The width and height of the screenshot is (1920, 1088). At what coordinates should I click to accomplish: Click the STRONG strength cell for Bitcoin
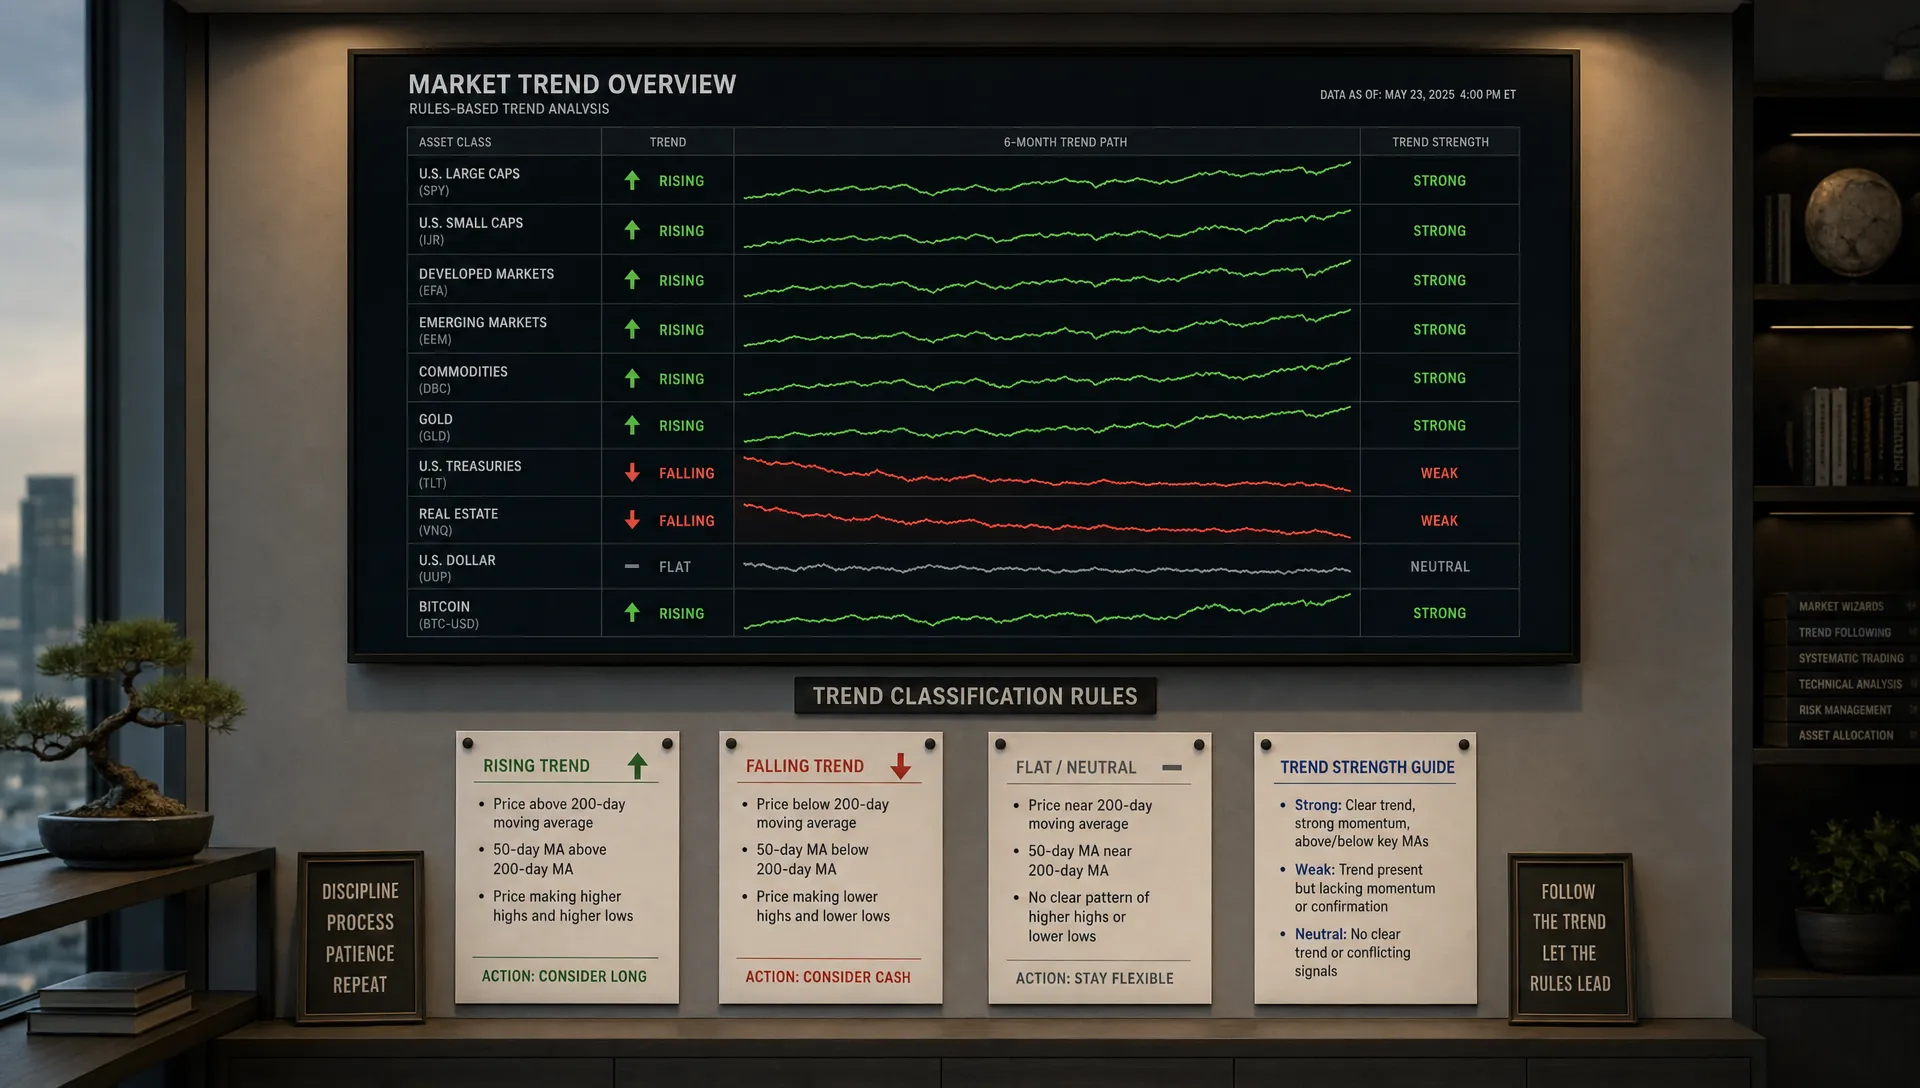(x=1439, y=613)
